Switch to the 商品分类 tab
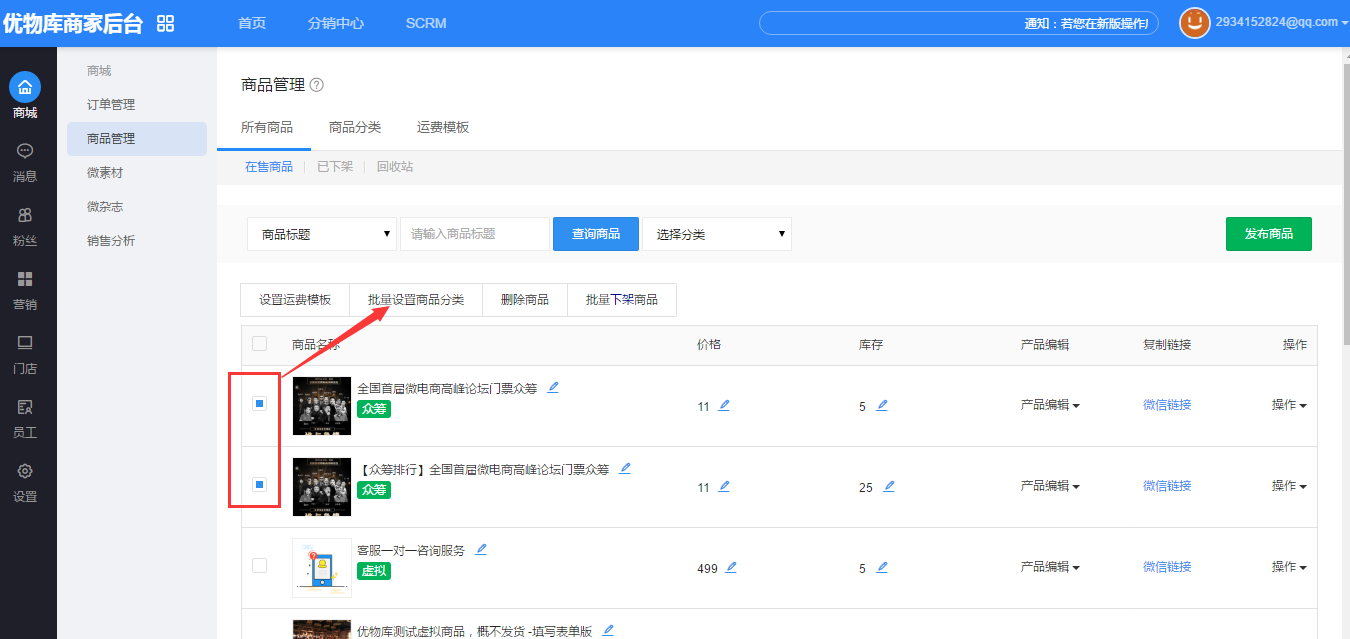This screenshot has height=639, width=1350. click(355, 127)
